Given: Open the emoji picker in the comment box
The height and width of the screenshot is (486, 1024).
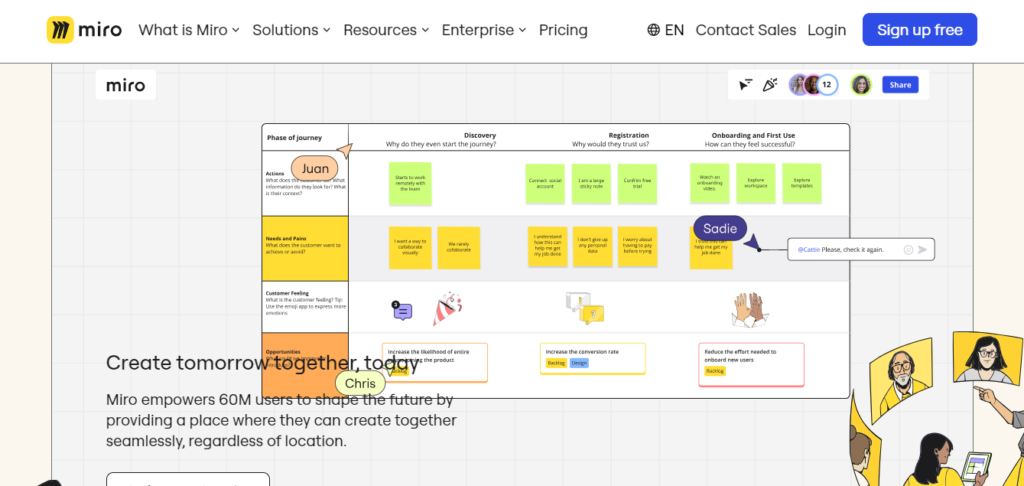Looking at the screenshot, I should [908, 250].
